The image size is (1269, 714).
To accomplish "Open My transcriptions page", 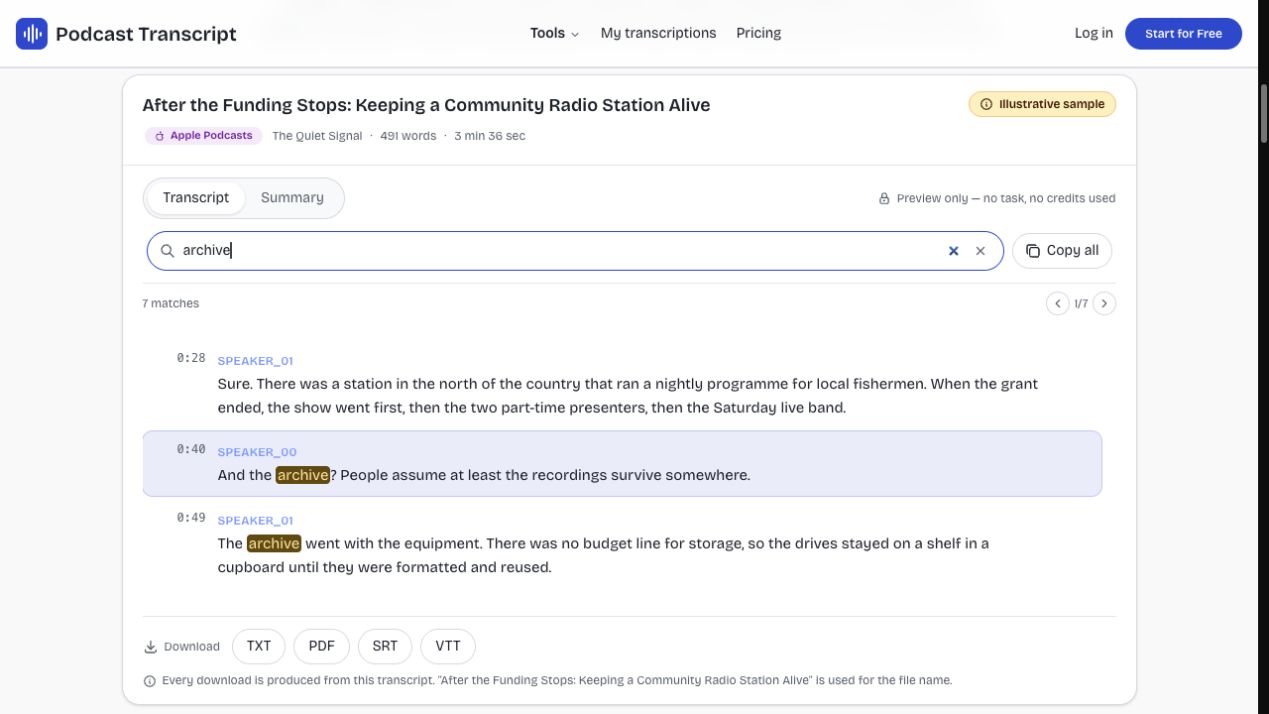I will 658,33.
